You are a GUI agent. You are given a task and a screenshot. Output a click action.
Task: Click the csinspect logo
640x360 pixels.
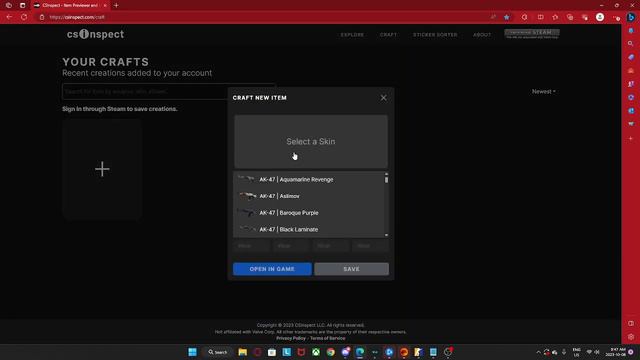[96, 34]
